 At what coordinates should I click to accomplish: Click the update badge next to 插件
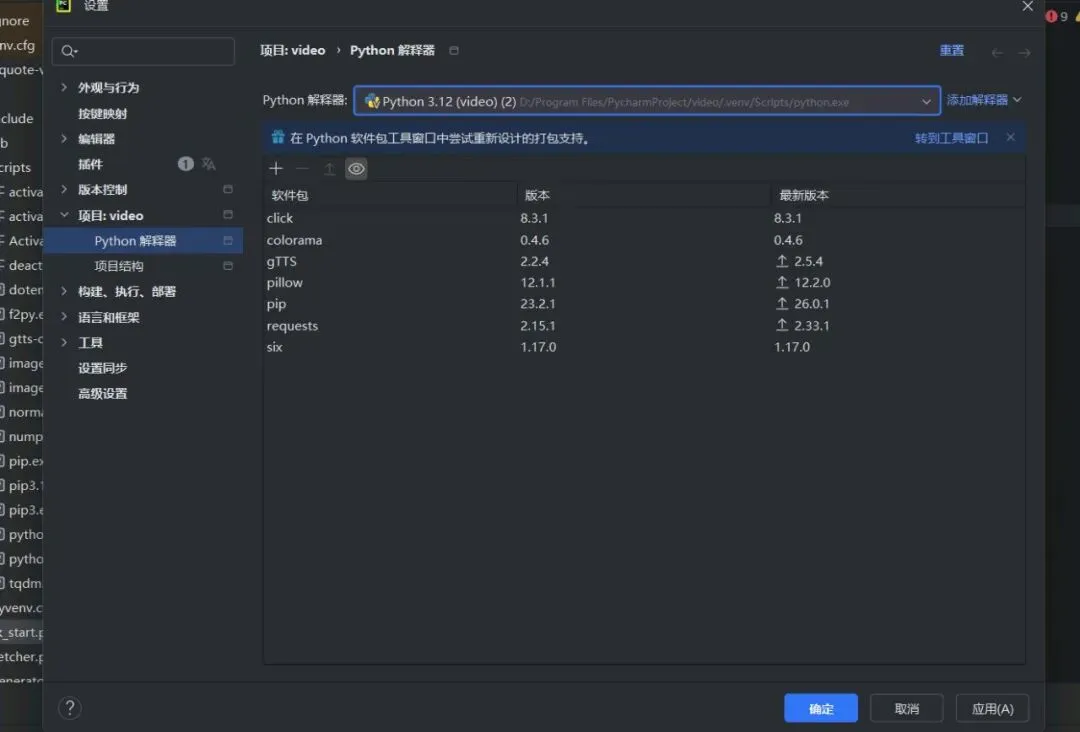[185, 164]
